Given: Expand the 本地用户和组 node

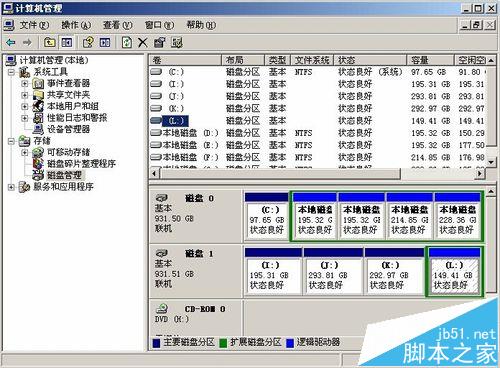Looking at the screenshot, I should [25, 106].
